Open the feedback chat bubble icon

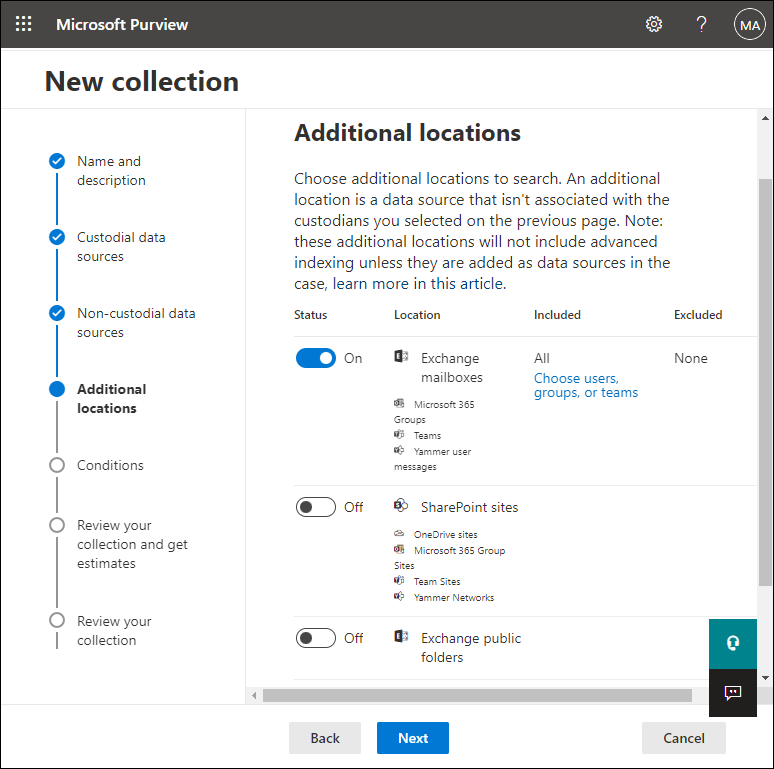[733, 692]
